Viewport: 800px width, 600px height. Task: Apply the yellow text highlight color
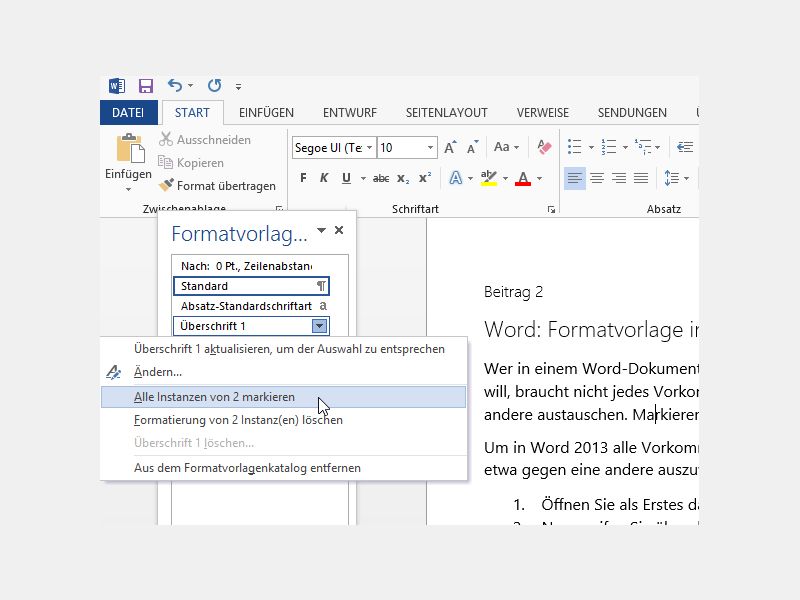(489, 178)
